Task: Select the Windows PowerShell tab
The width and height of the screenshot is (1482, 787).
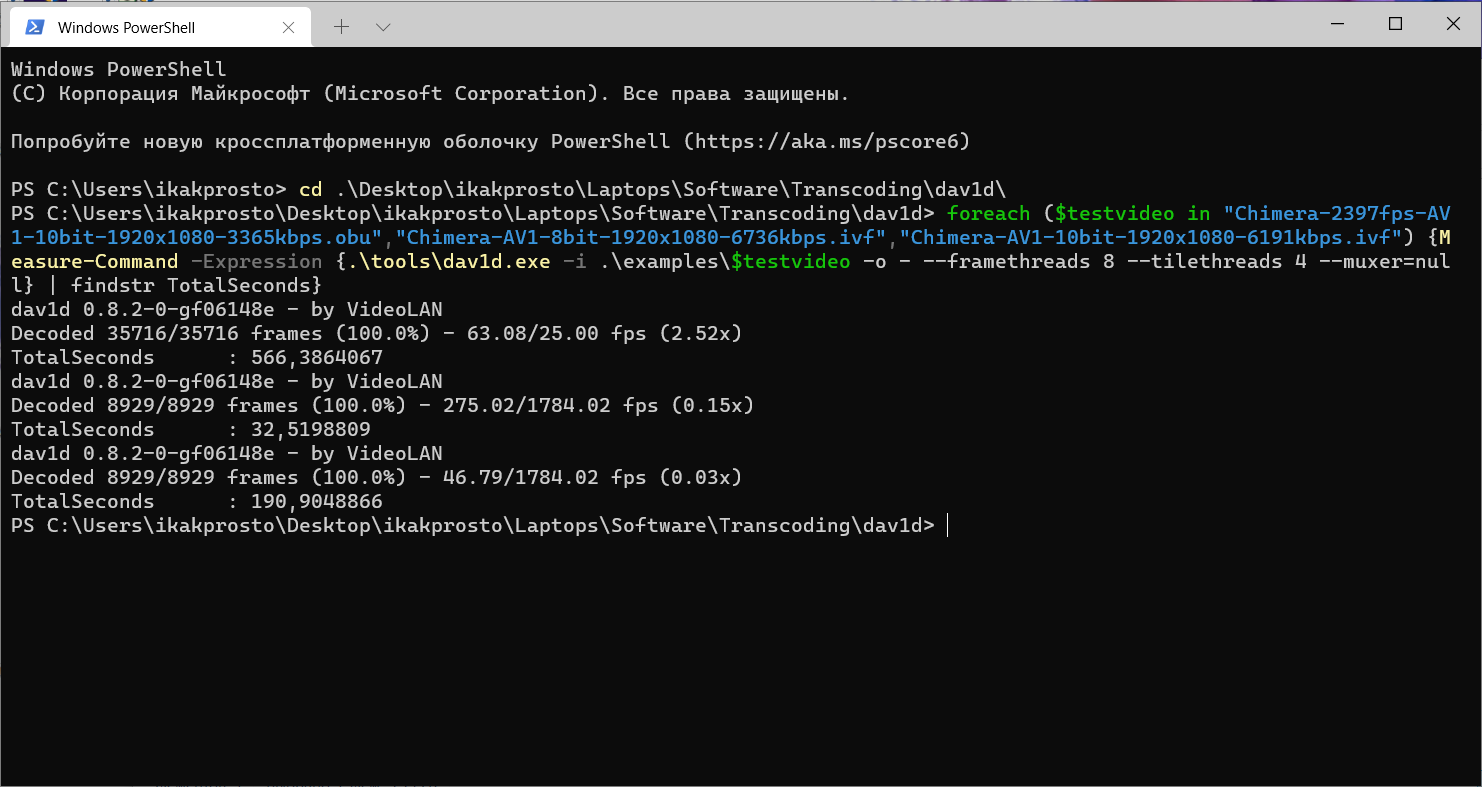Action: pos(160,27)
